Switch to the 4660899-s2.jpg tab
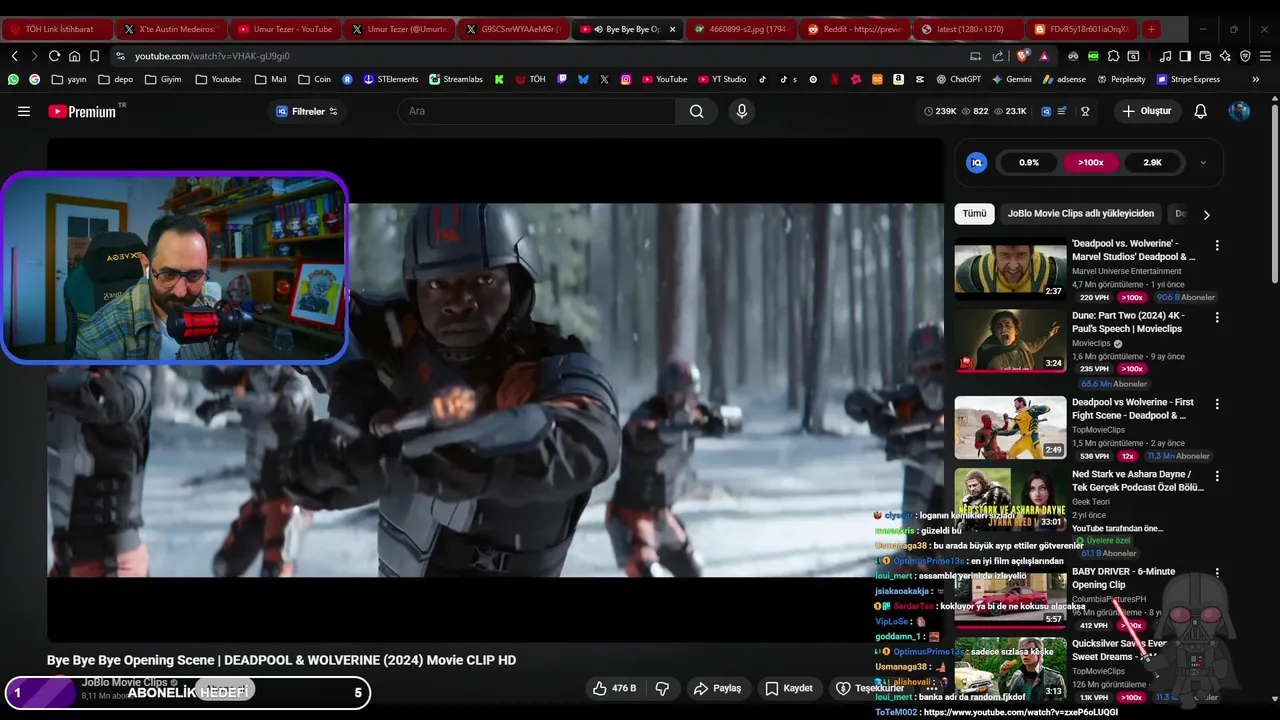Screen dimensions: 1280x720 tap(742, 29)
